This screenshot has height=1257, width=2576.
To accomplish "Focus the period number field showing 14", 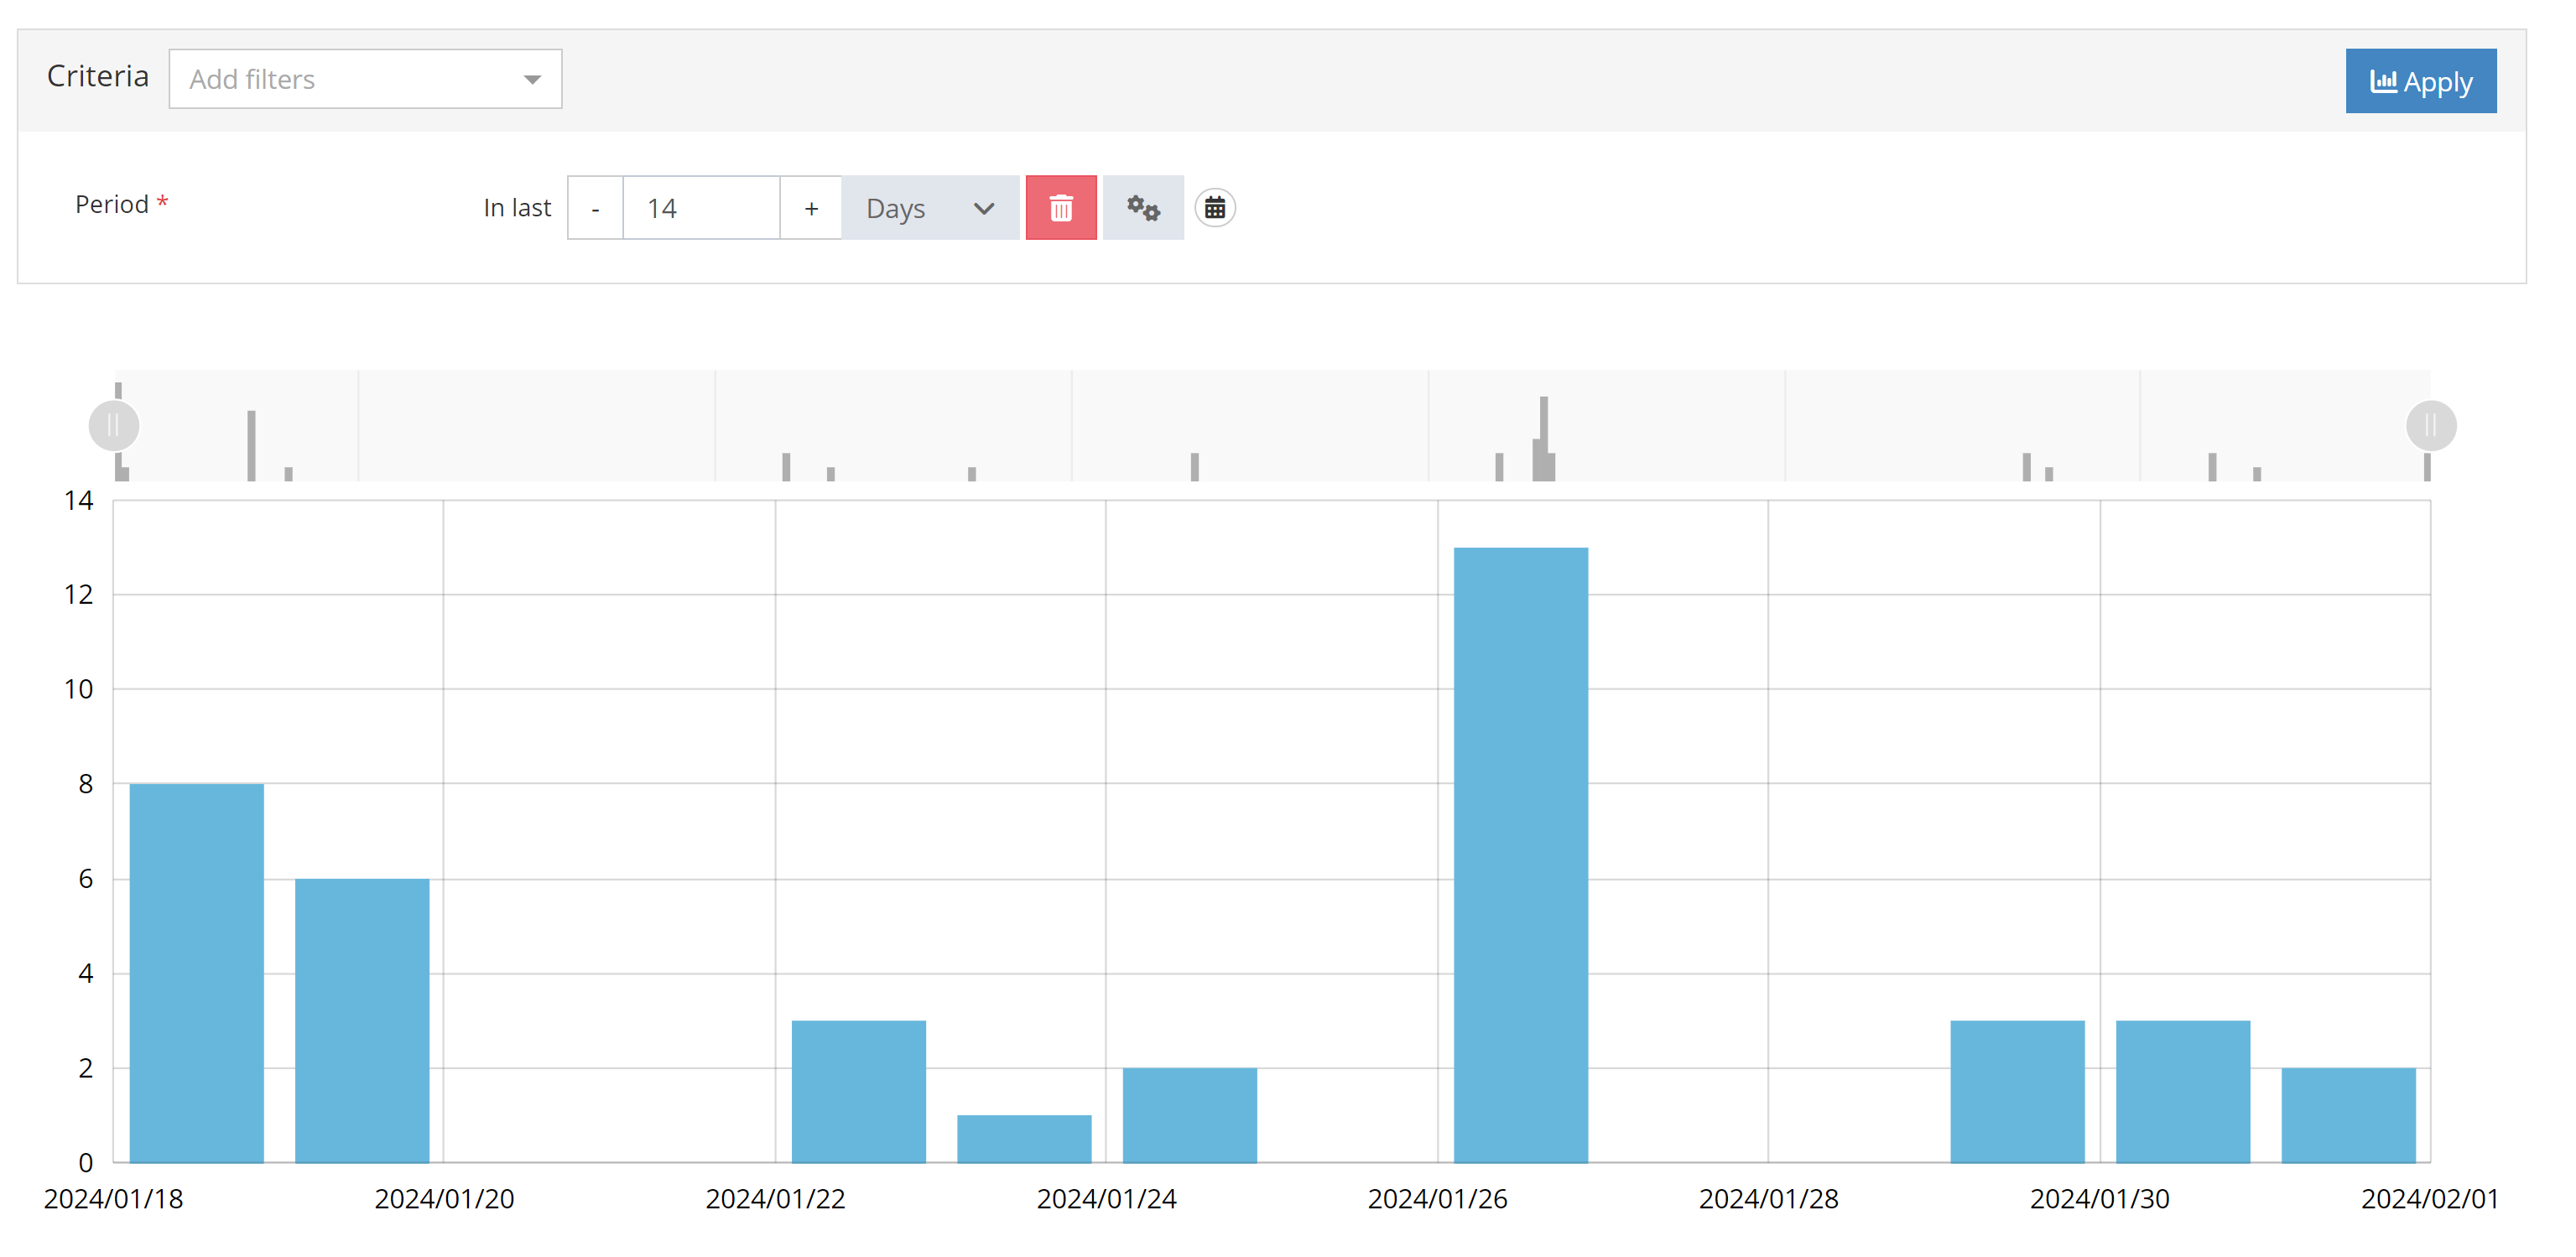I will click(x=700, y=208).
